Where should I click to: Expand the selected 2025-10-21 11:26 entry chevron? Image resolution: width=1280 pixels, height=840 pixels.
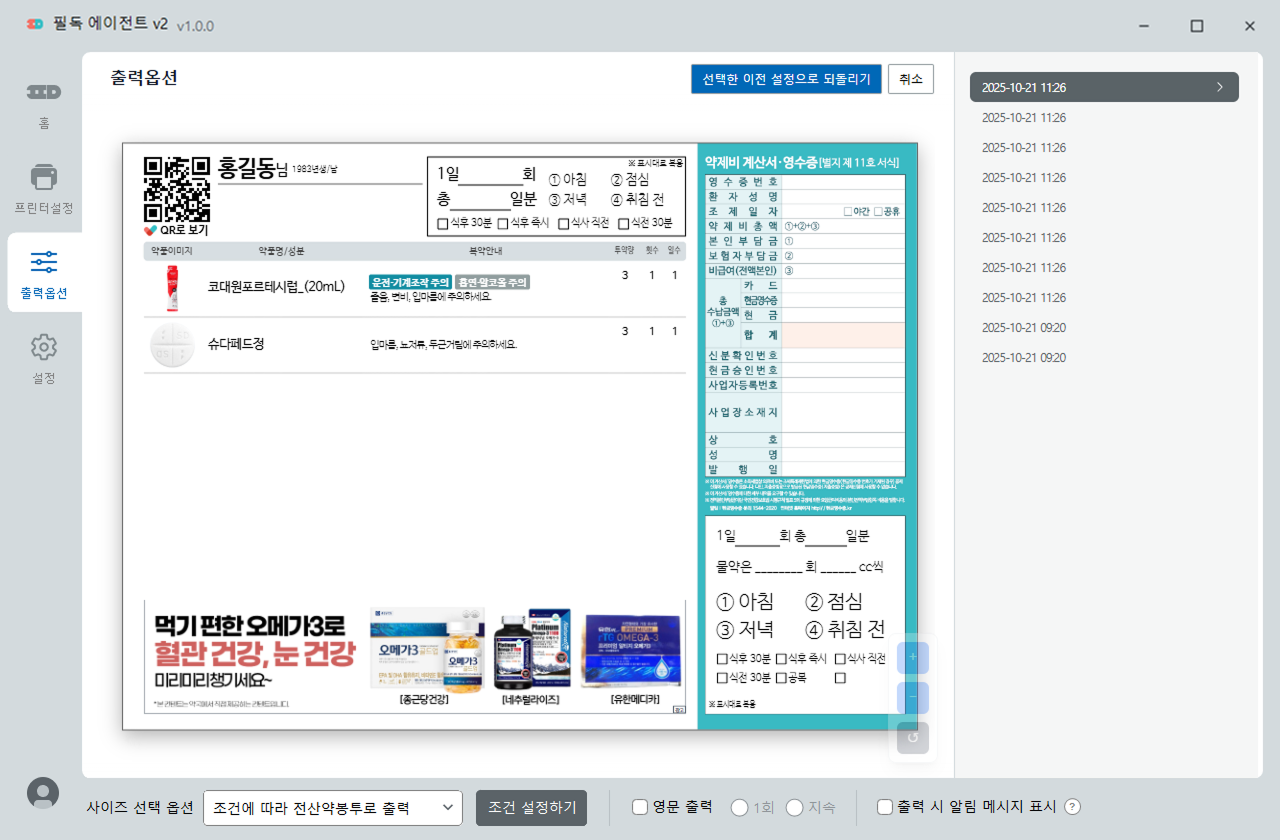(x=1219, y=87)
